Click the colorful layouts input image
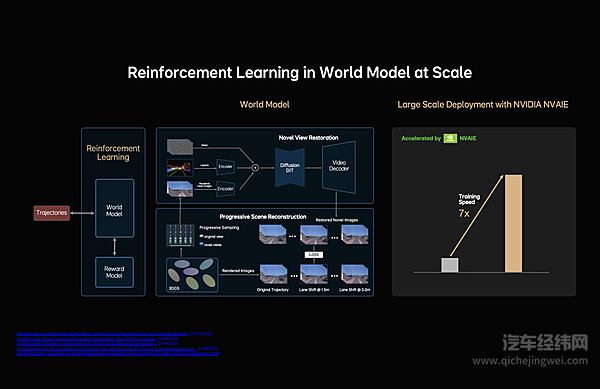The image size is (600, 389). 180,168
